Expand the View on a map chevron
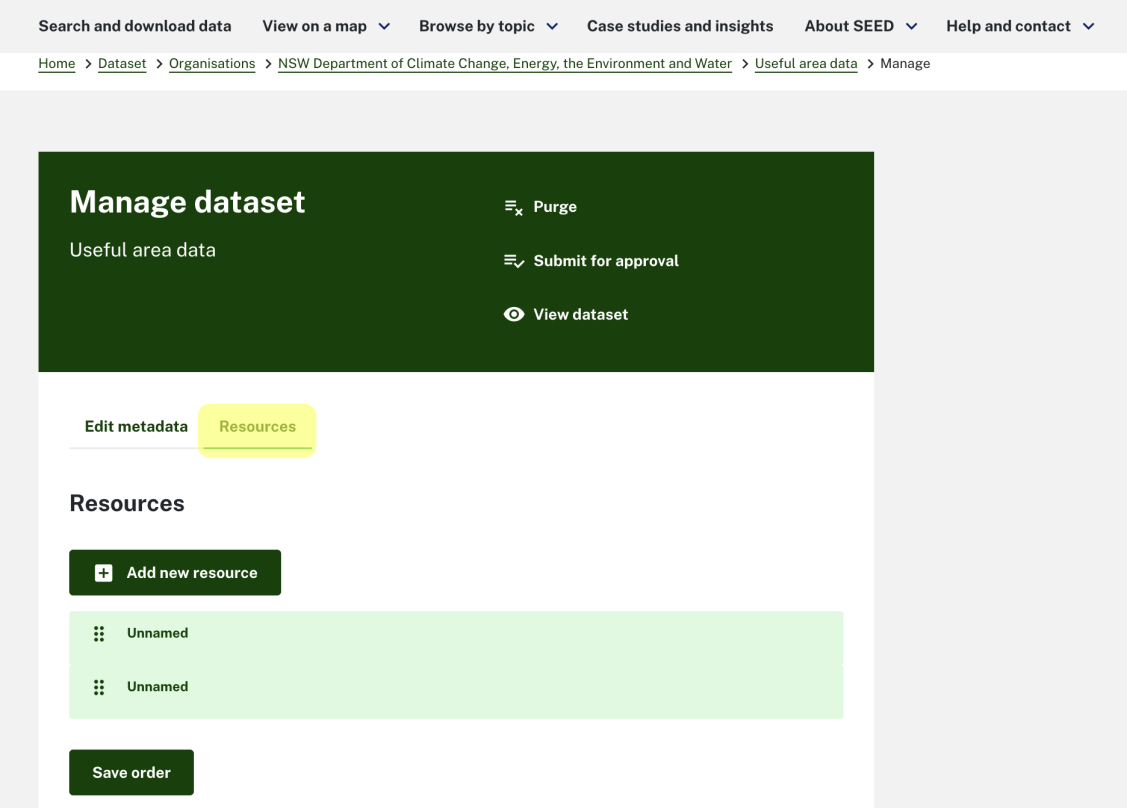 (385, 27)
